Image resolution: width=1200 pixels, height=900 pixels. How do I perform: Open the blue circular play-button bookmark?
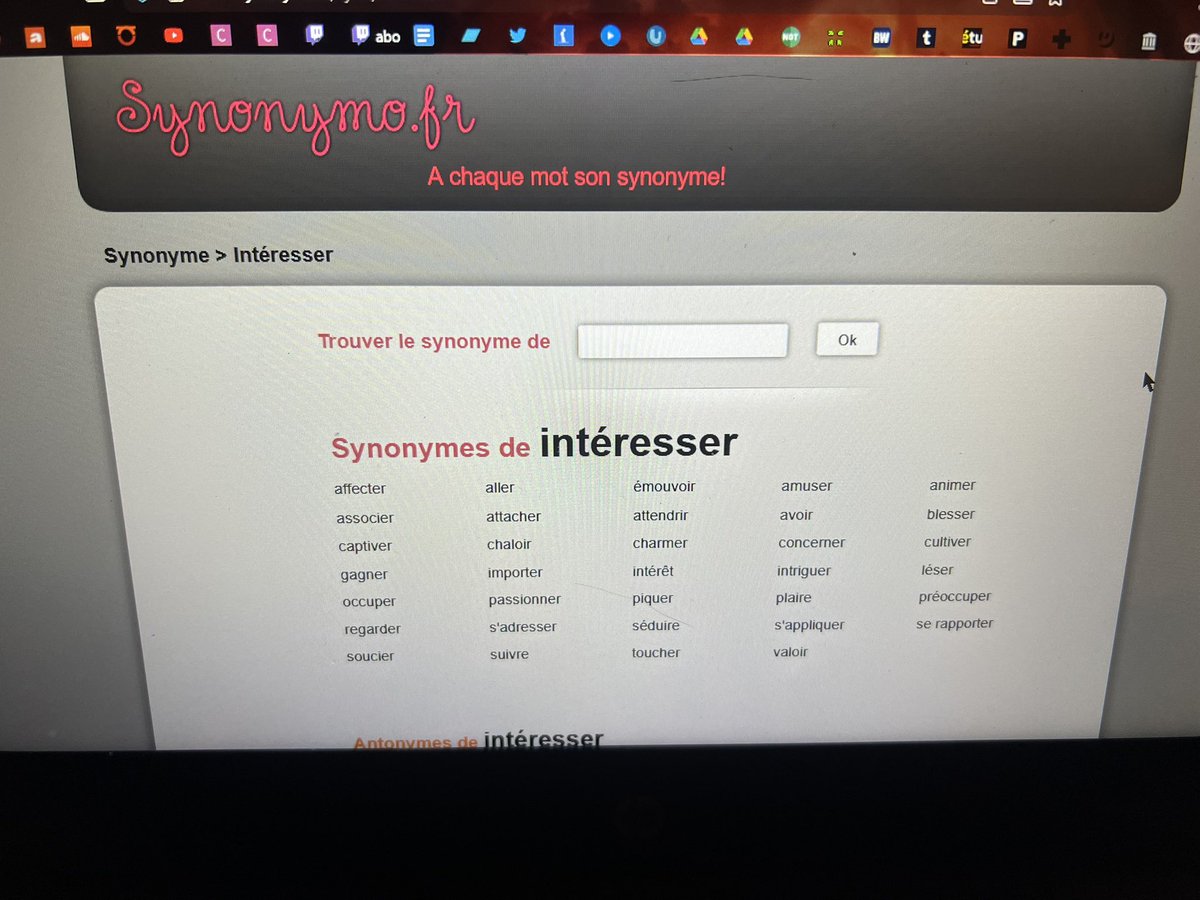(610, 37)
